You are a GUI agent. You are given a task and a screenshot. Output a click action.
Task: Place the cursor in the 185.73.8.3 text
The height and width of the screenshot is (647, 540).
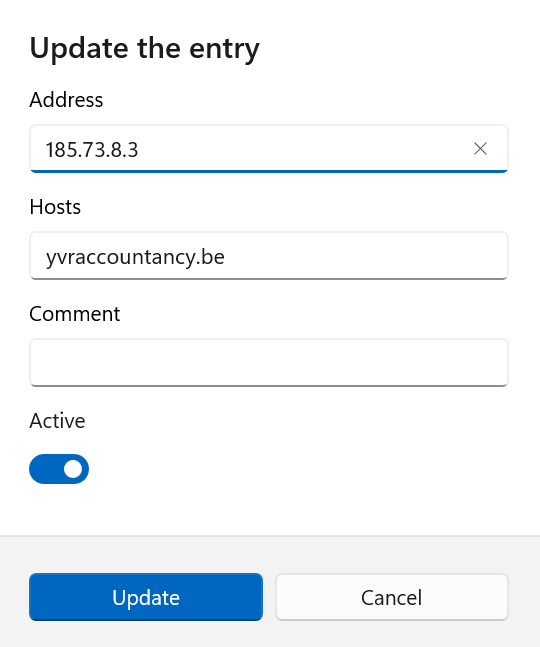[92, 149]
